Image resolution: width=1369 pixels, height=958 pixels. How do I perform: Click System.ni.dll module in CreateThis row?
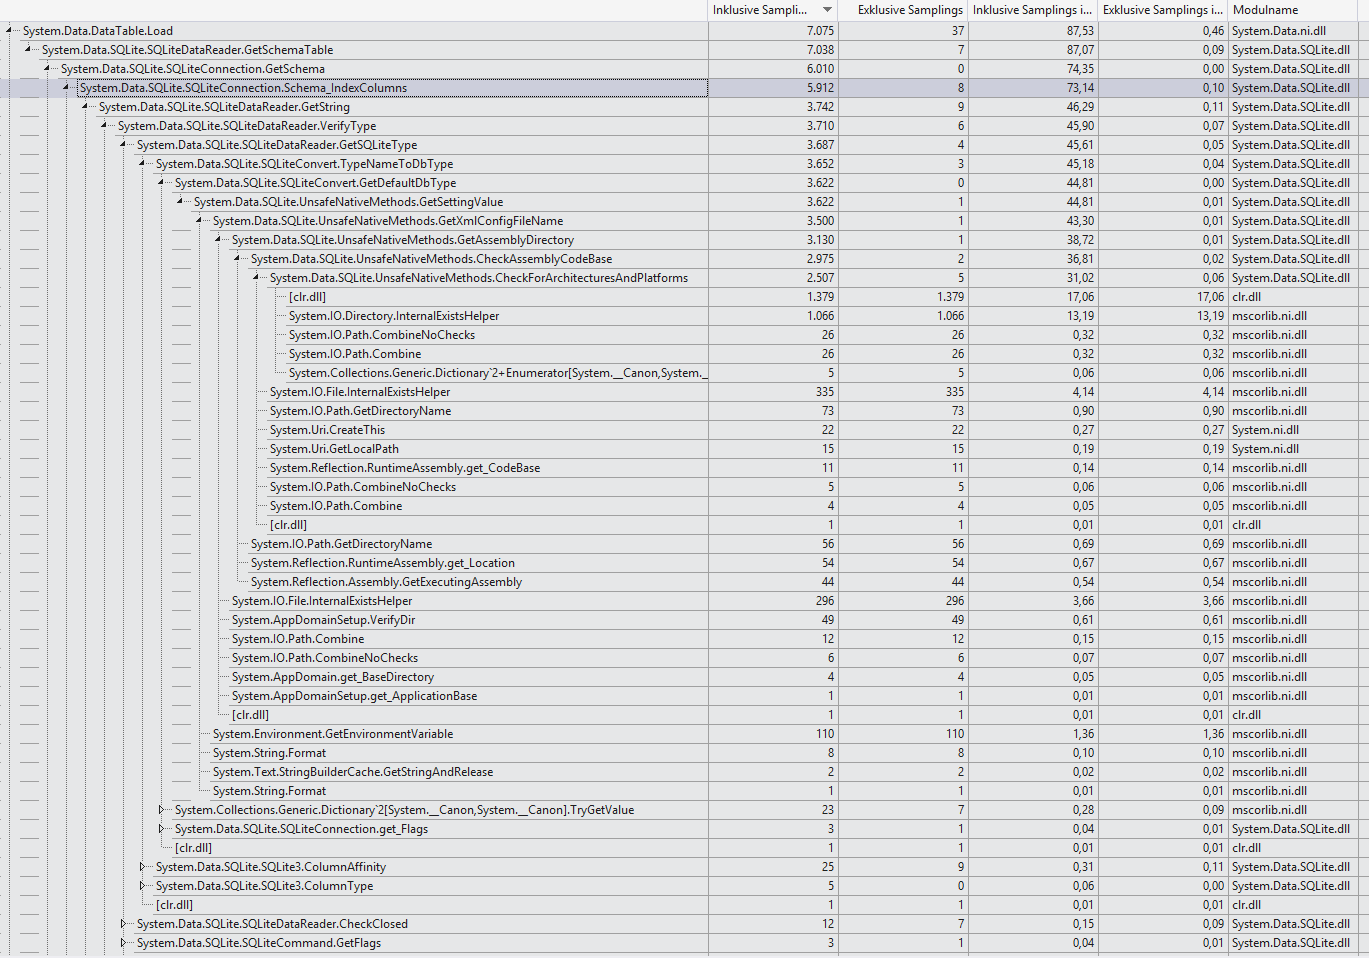click(1265, 430)
